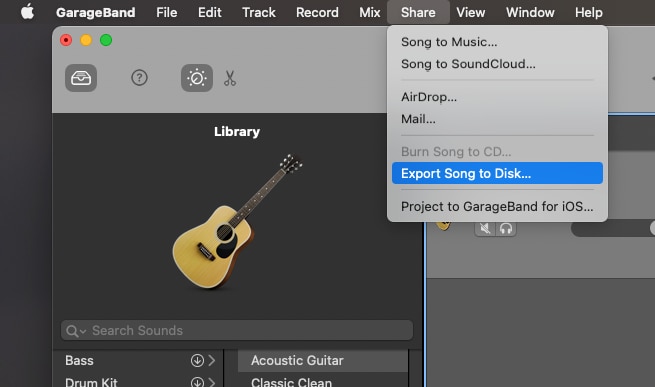Open the Edit menu
This screenshot has height=387, width=655.
pyautogui.click(x=210, y=13)
